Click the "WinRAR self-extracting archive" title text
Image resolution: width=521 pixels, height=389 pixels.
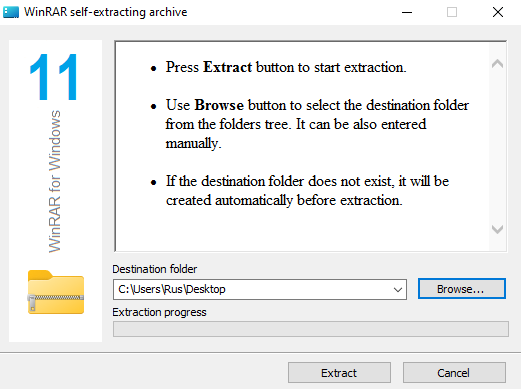tap(106, 12)
